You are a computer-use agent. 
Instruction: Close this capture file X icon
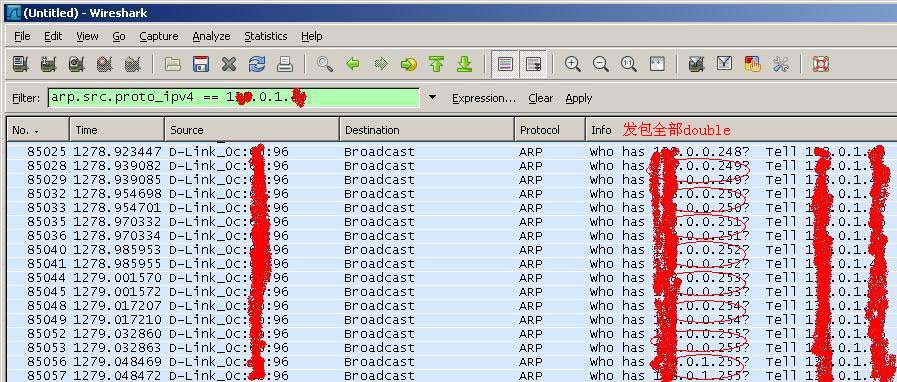pos(229,64)
